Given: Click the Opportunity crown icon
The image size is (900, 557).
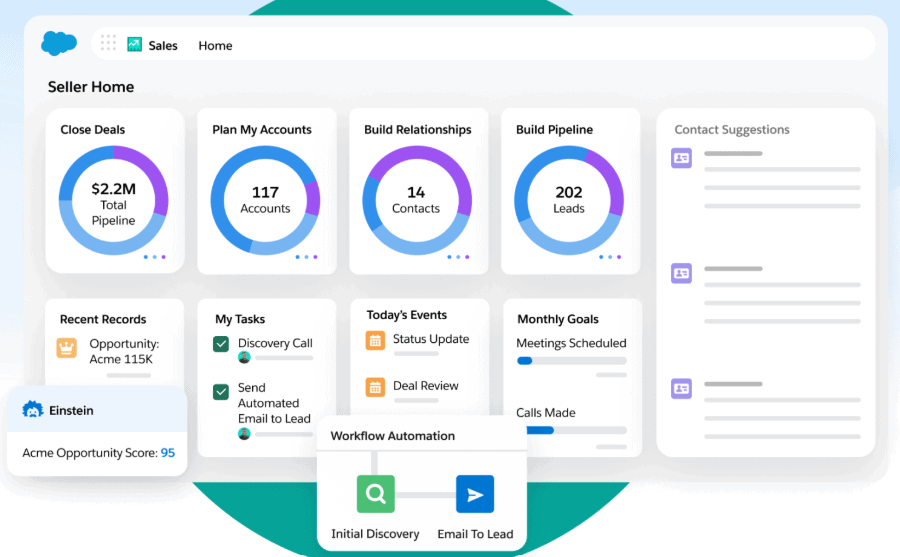Looking at the screenshot, I should click(67, 348).
